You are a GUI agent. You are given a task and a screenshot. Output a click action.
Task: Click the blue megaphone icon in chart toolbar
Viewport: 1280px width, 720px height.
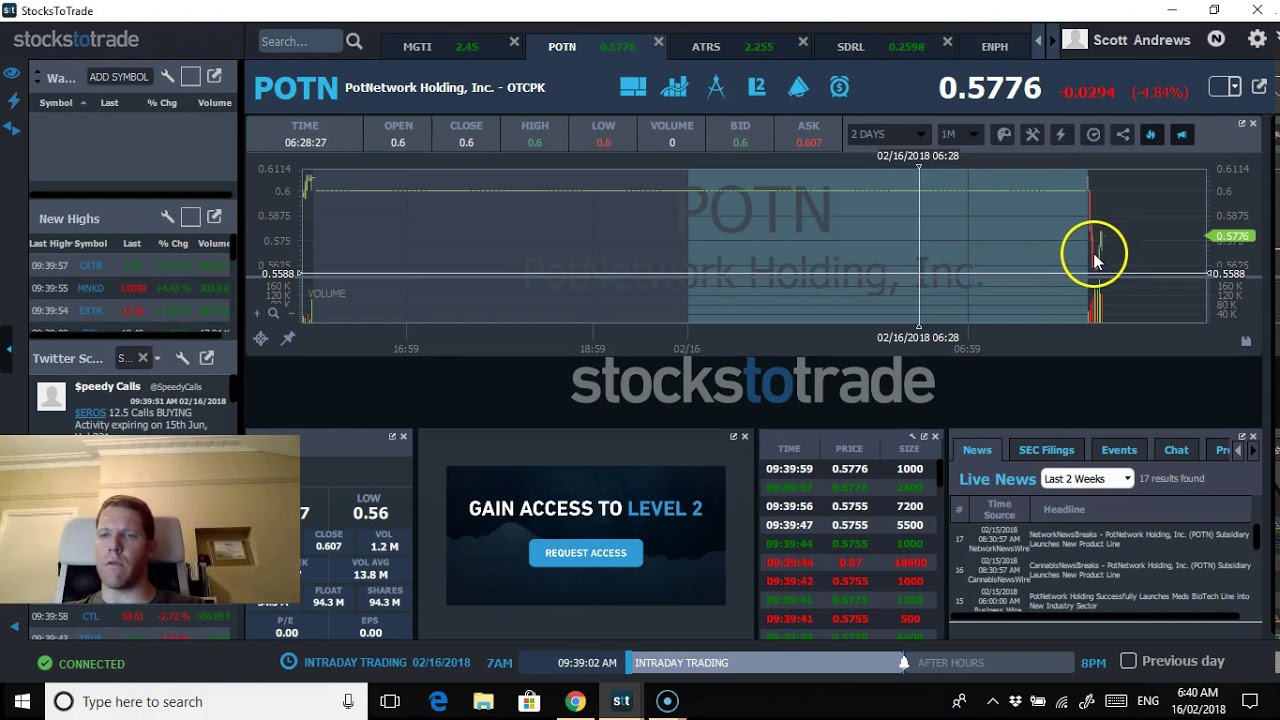(1182, 135)
